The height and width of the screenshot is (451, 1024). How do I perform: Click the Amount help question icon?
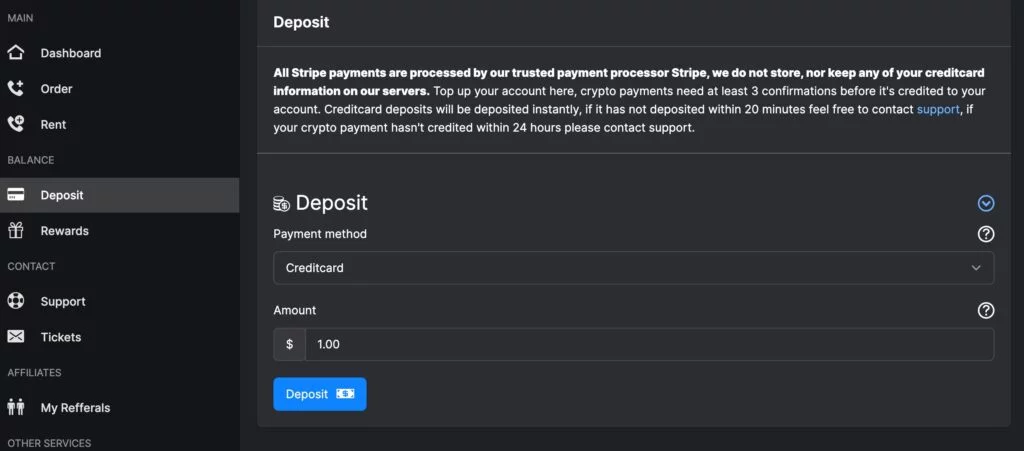click(986, 310)
